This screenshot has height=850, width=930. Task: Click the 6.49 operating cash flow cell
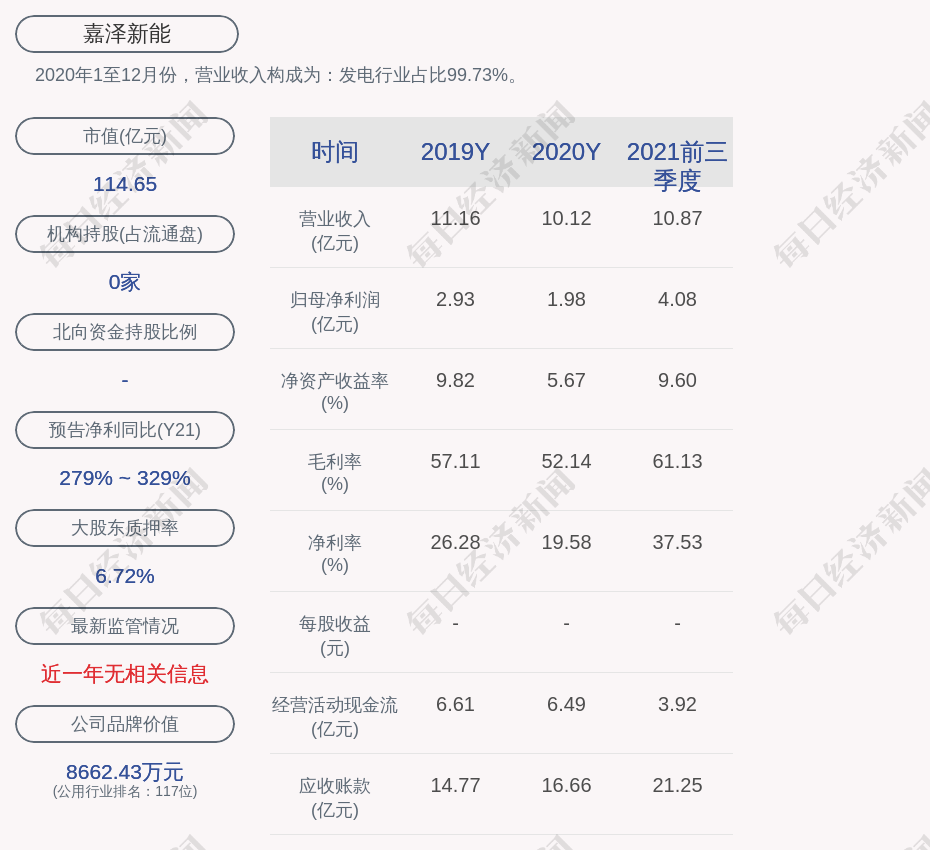click(566, 704)
